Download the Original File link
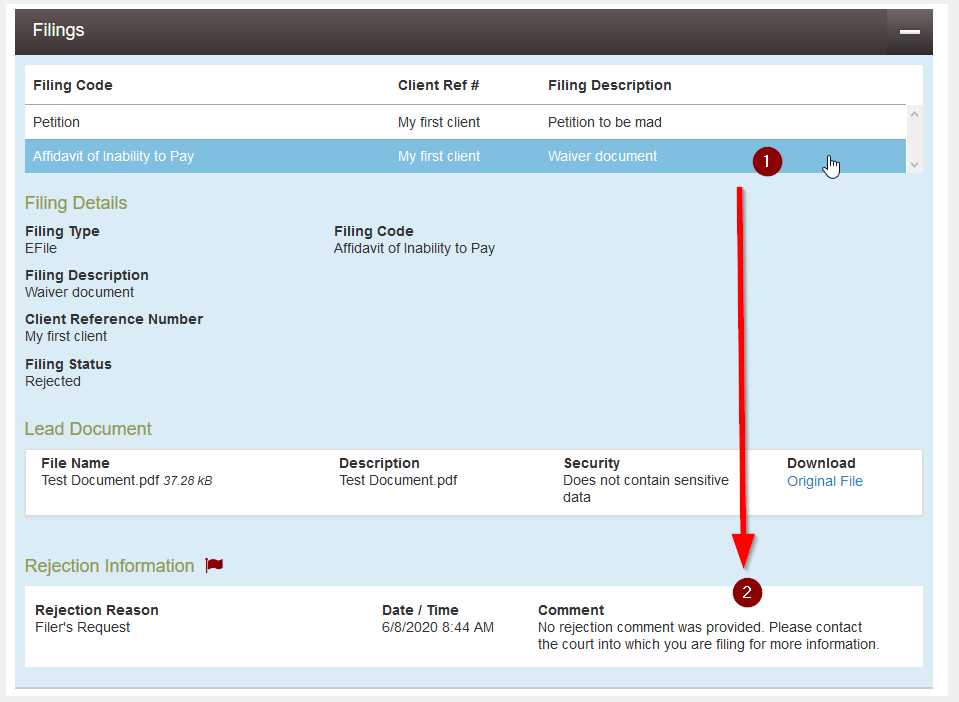 coord(824,481)
